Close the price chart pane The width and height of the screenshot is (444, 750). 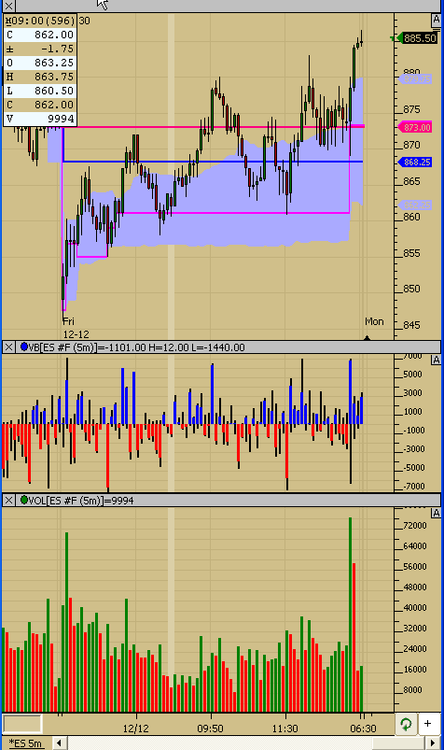pos(9,6)
